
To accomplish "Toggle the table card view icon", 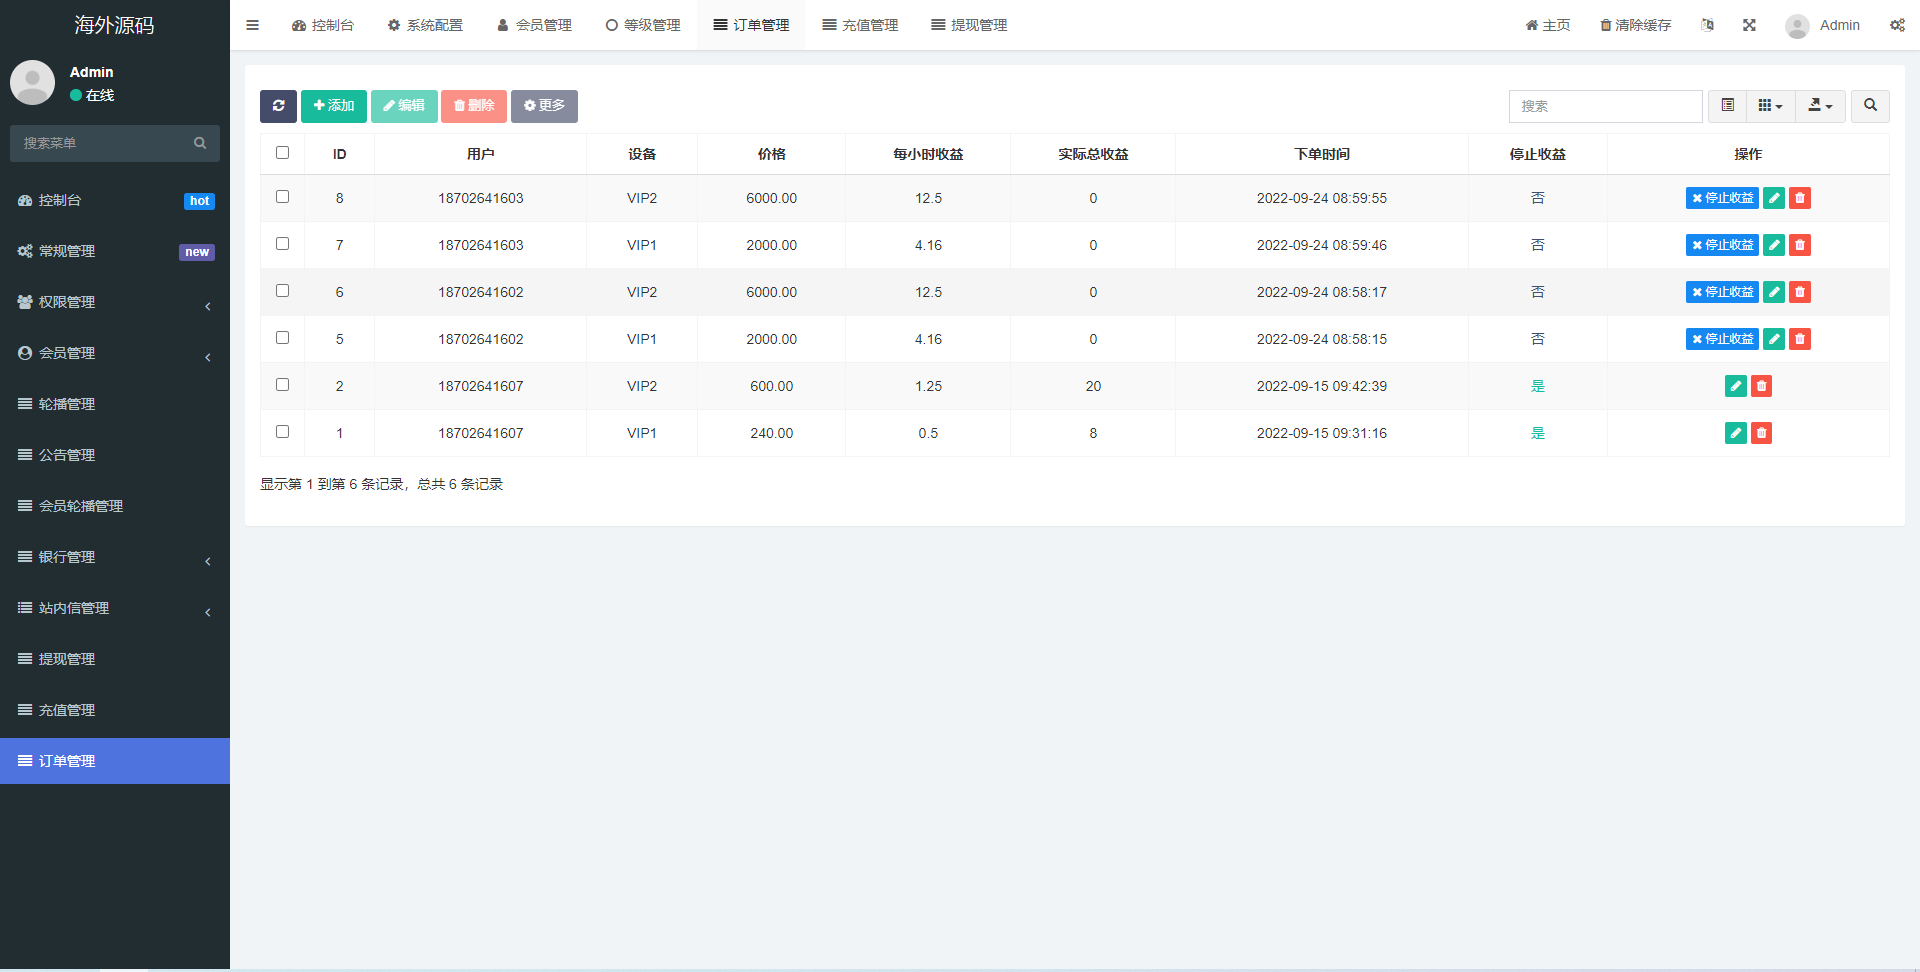I will pyautogui.click(x=1727, y=106).
